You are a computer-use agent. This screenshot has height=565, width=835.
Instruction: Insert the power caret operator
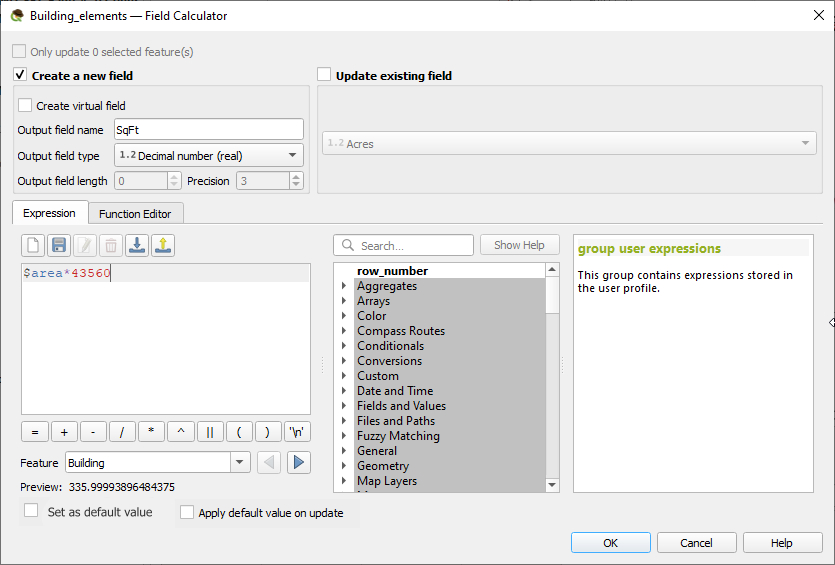click(181, 432)
